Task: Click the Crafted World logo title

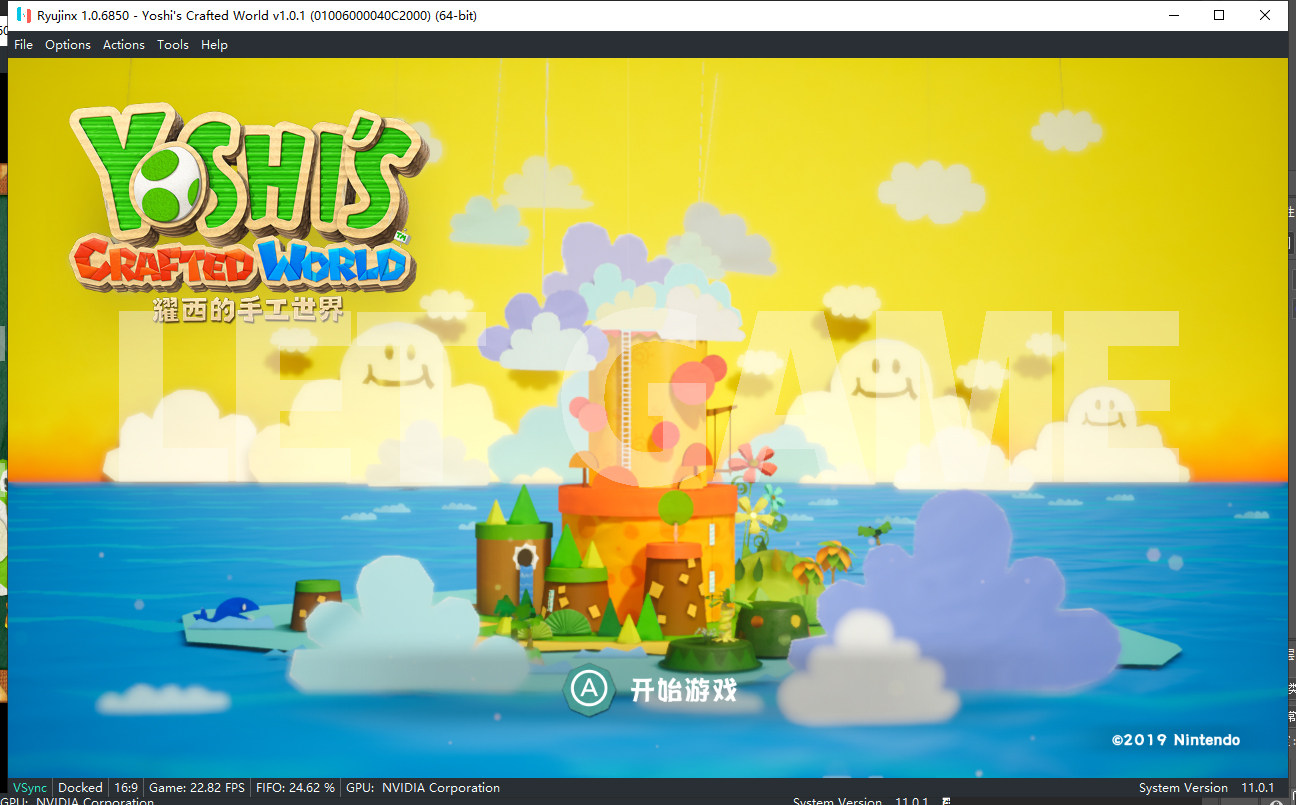Action: point(240,263)
